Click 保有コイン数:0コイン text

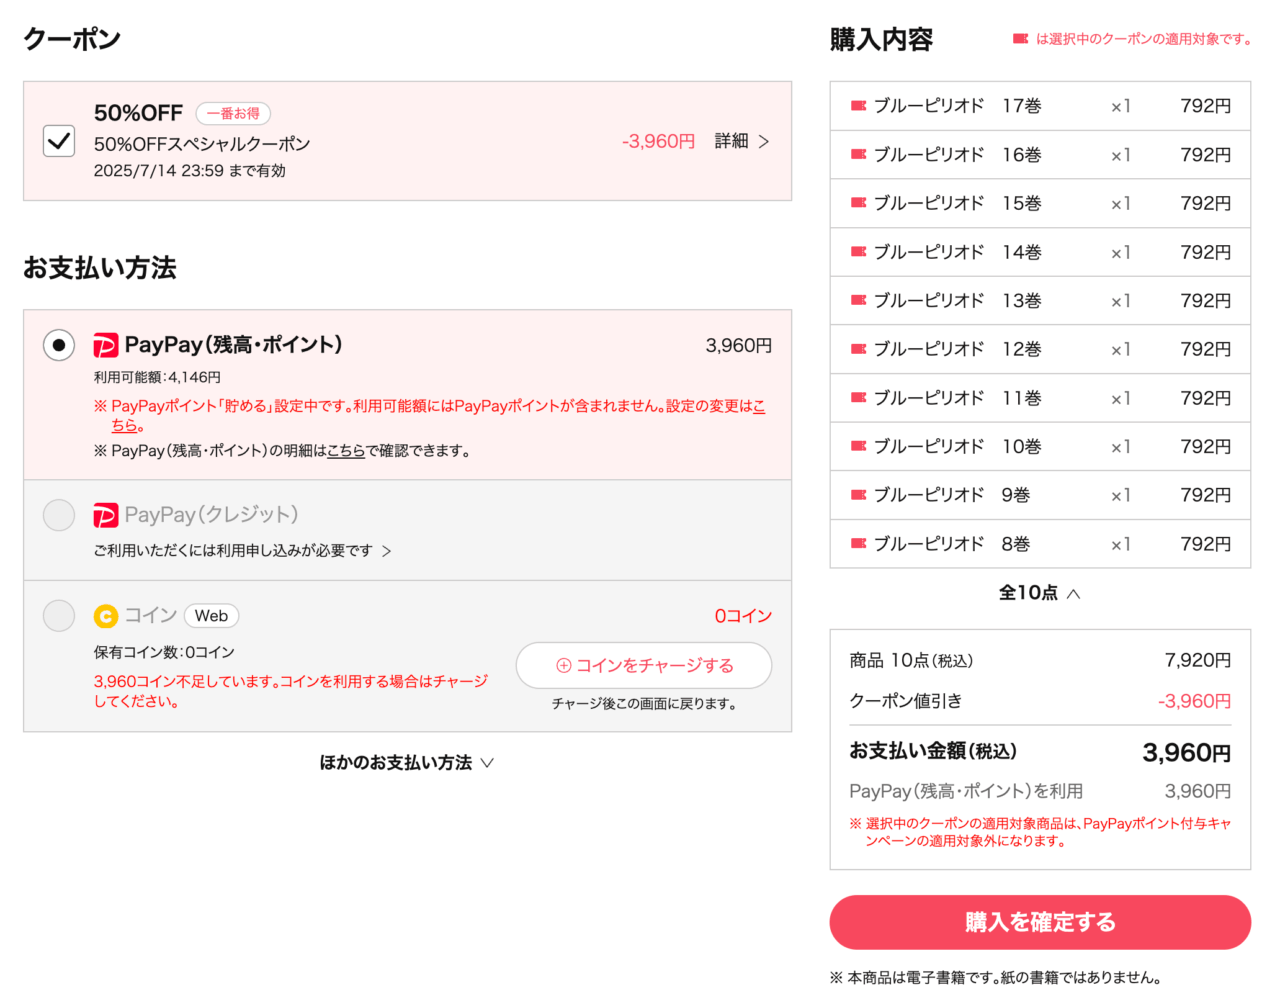(x=164, y=652)
